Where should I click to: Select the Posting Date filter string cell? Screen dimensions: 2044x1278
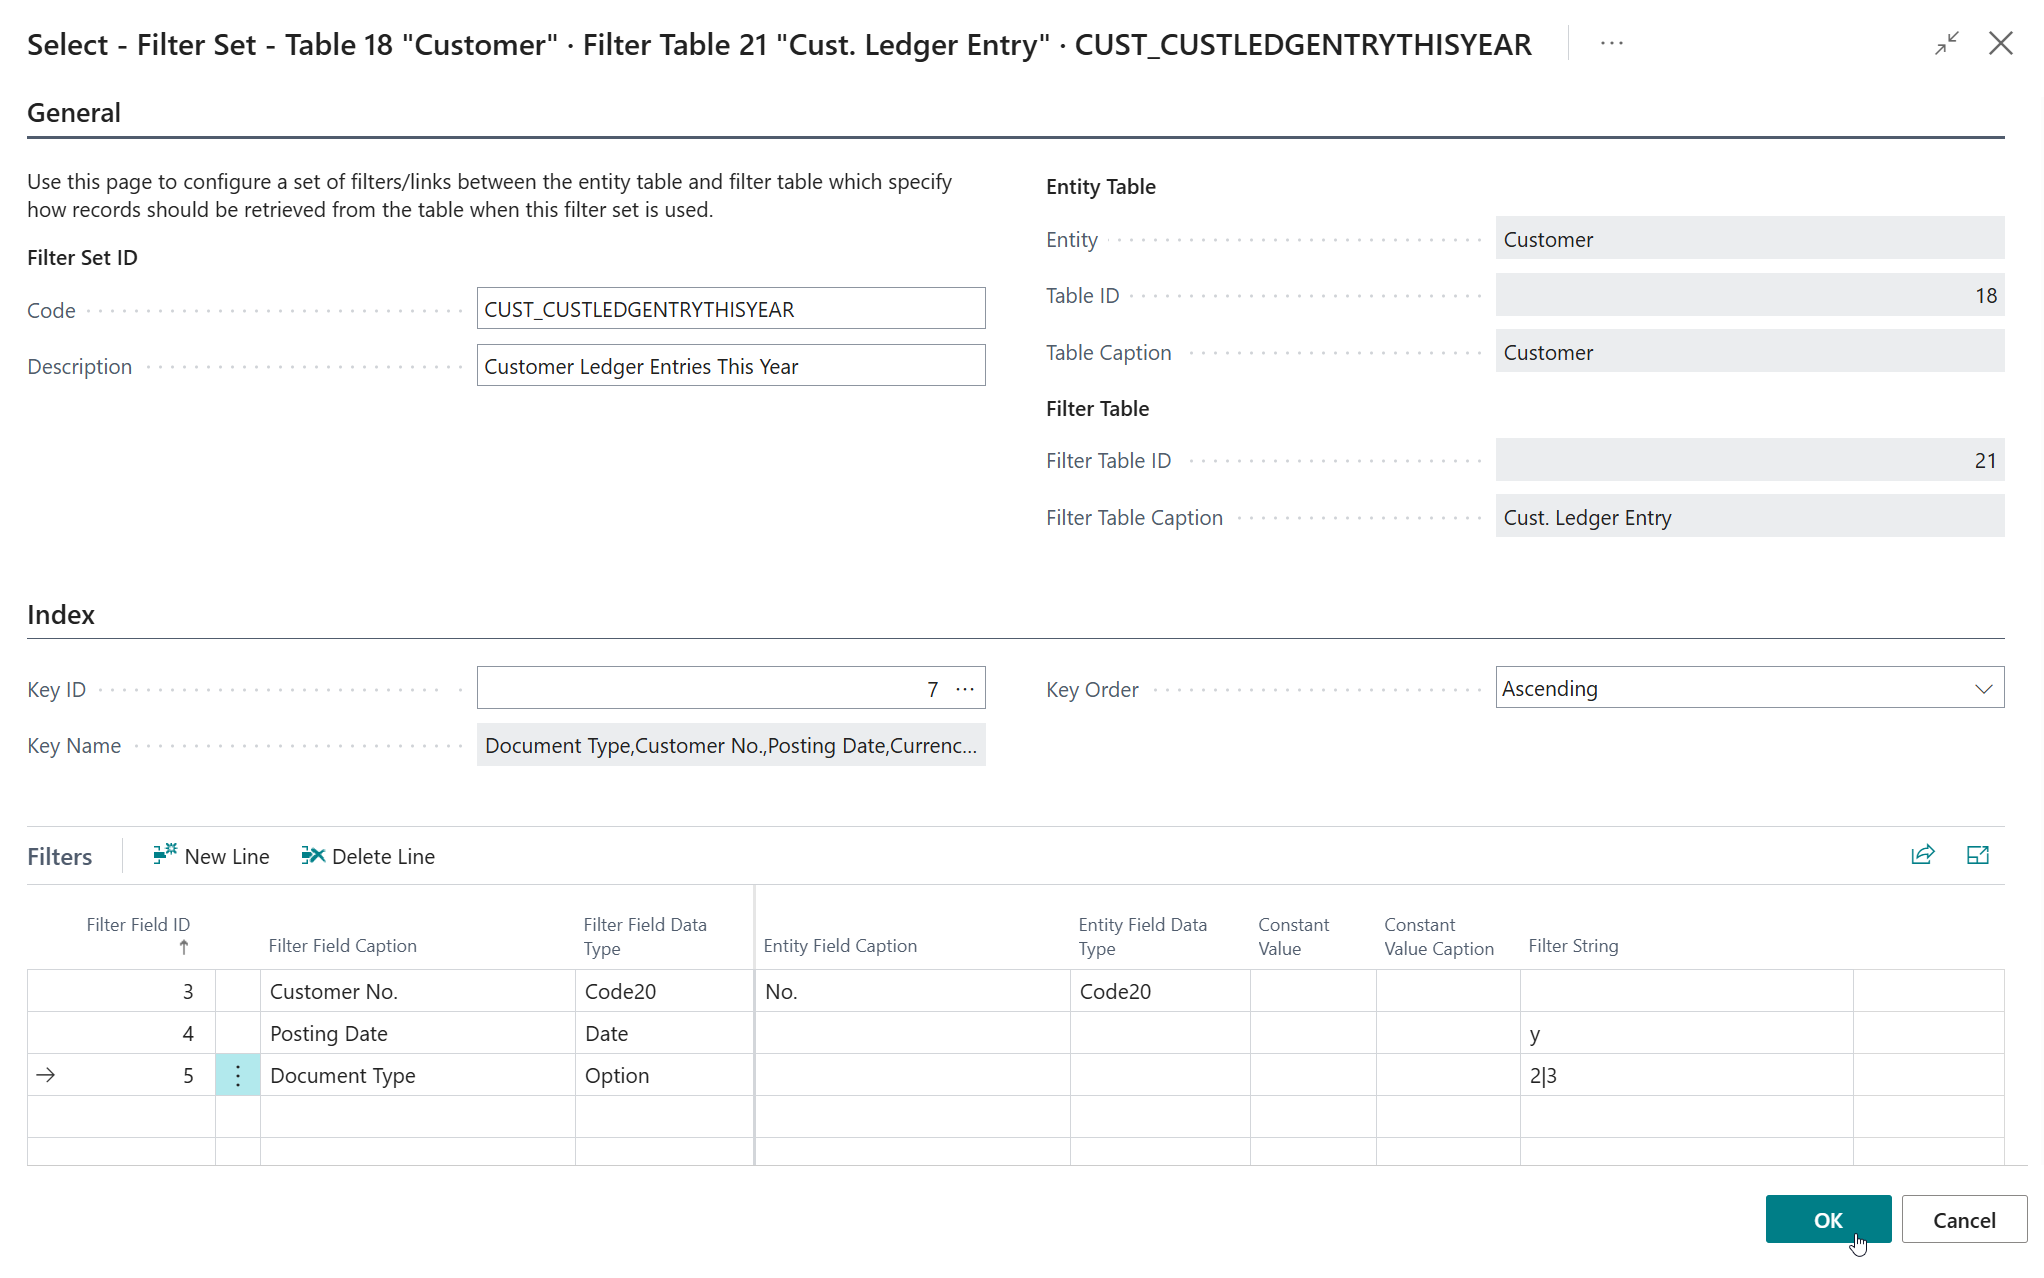tap(1685, 1034)
